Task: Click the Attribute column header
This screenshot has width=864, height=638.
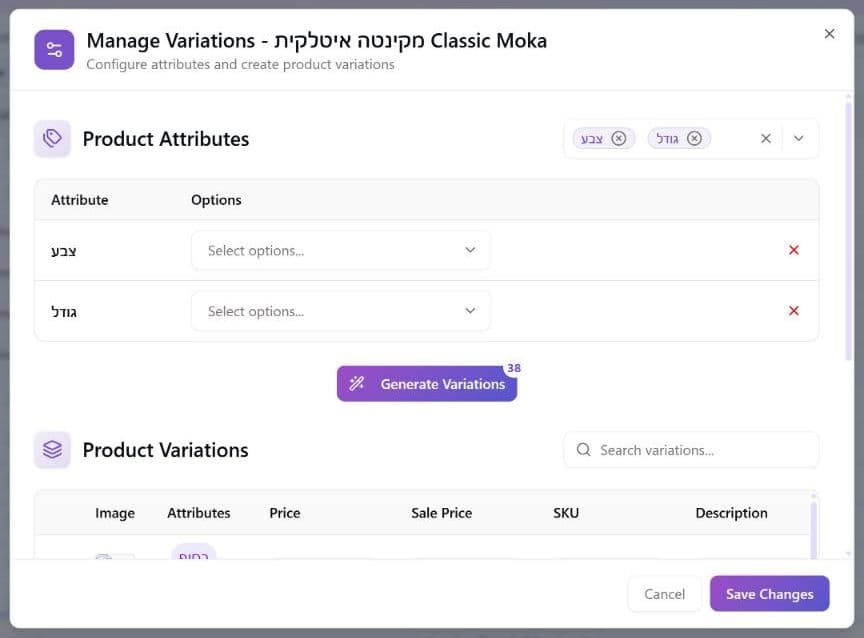Action: point(79,199)
